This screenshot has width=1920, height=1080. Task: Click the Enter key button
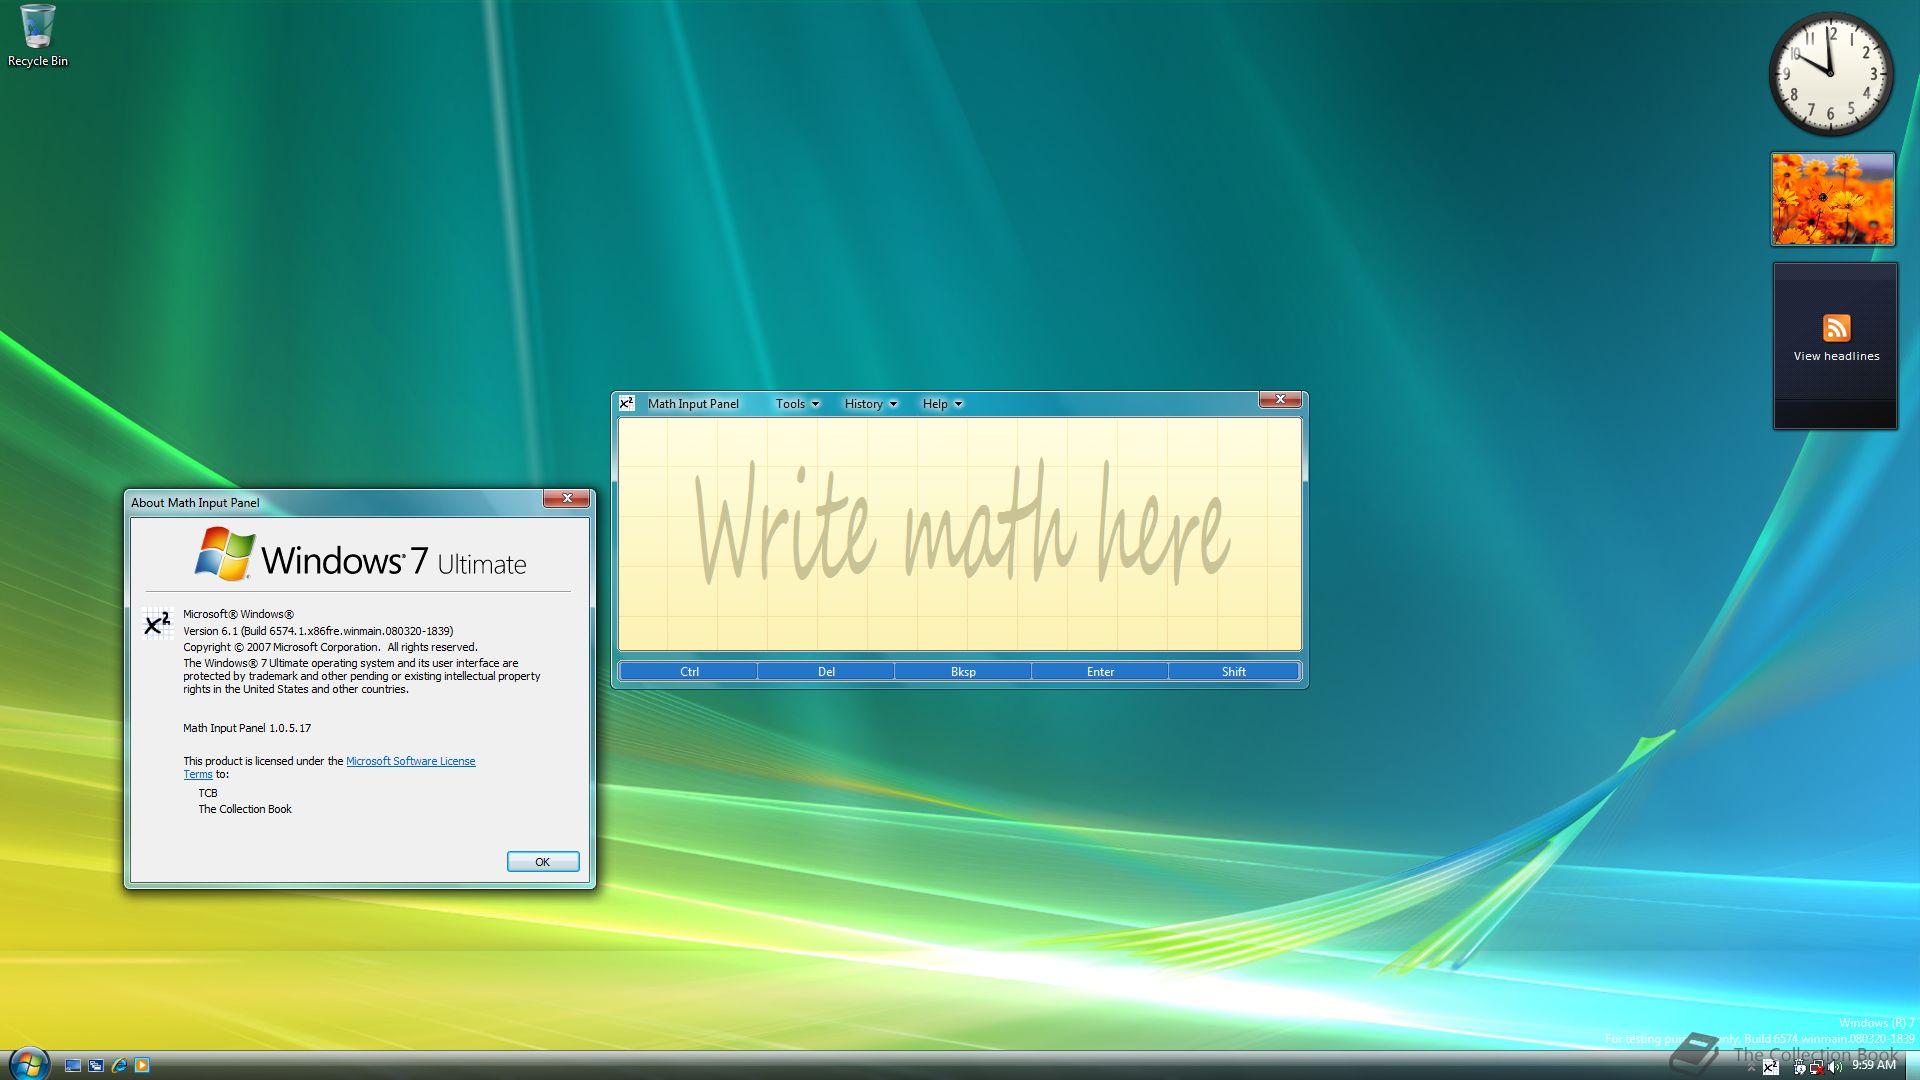(1100, 672)
